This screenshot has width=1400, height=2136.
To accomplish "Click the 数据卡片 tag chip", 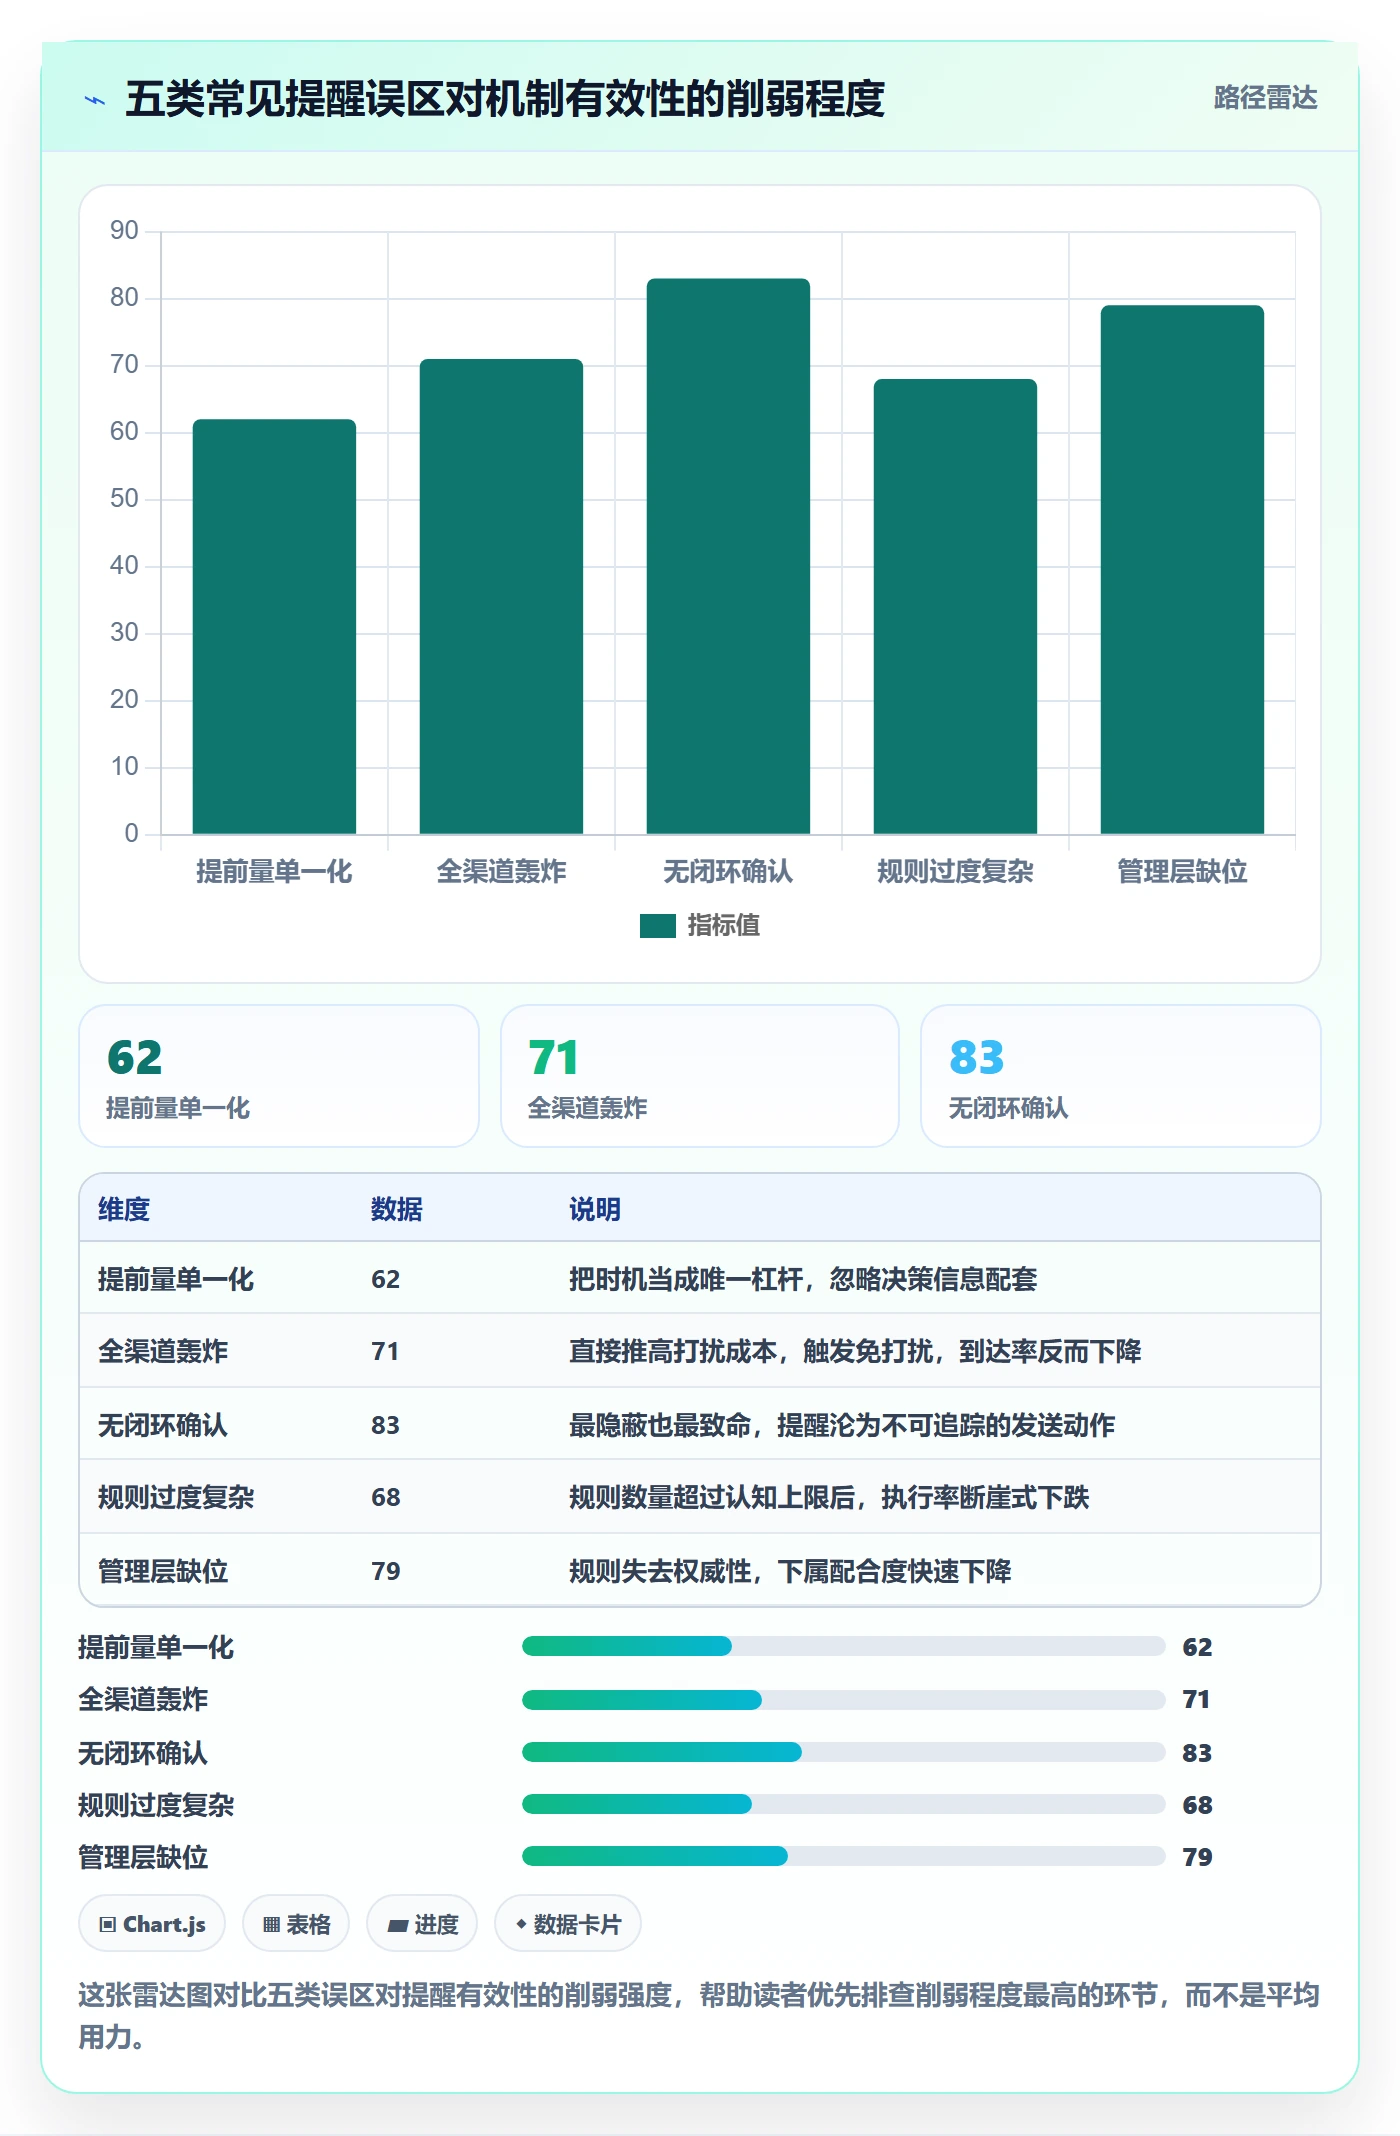I will pyautogui.click(x=568, y=1924).
